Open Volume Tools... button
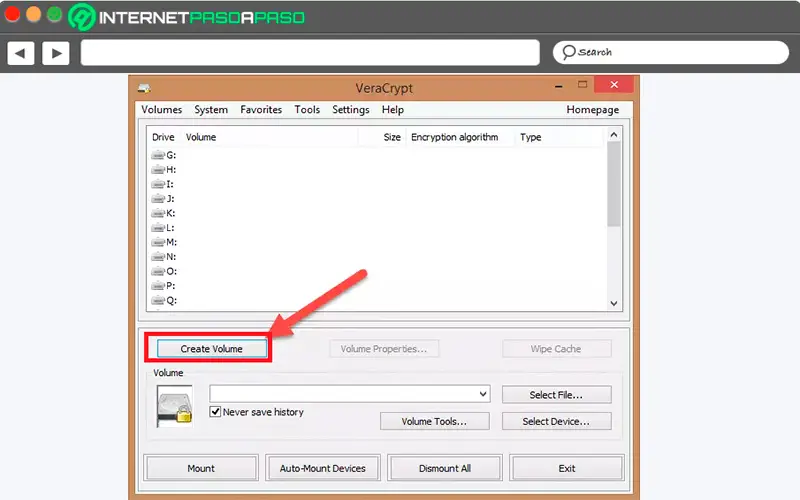Screen dimensions: 800x500 435,421
